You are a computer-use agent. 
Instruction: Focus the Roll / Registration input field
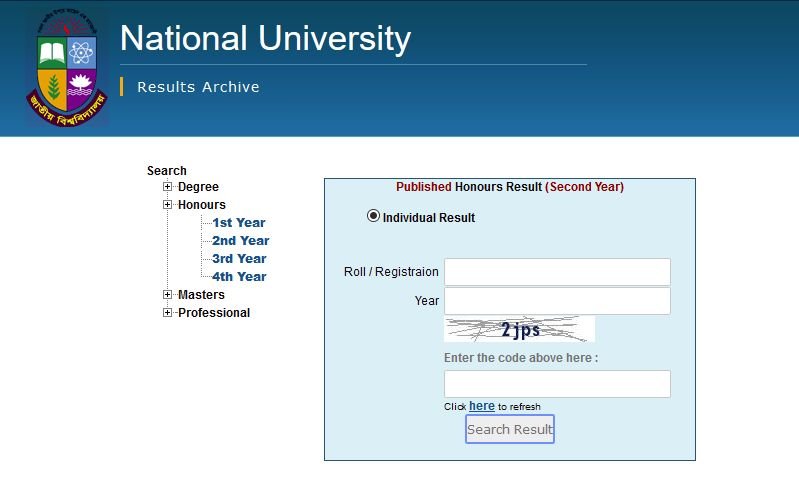tap(557, 272)
